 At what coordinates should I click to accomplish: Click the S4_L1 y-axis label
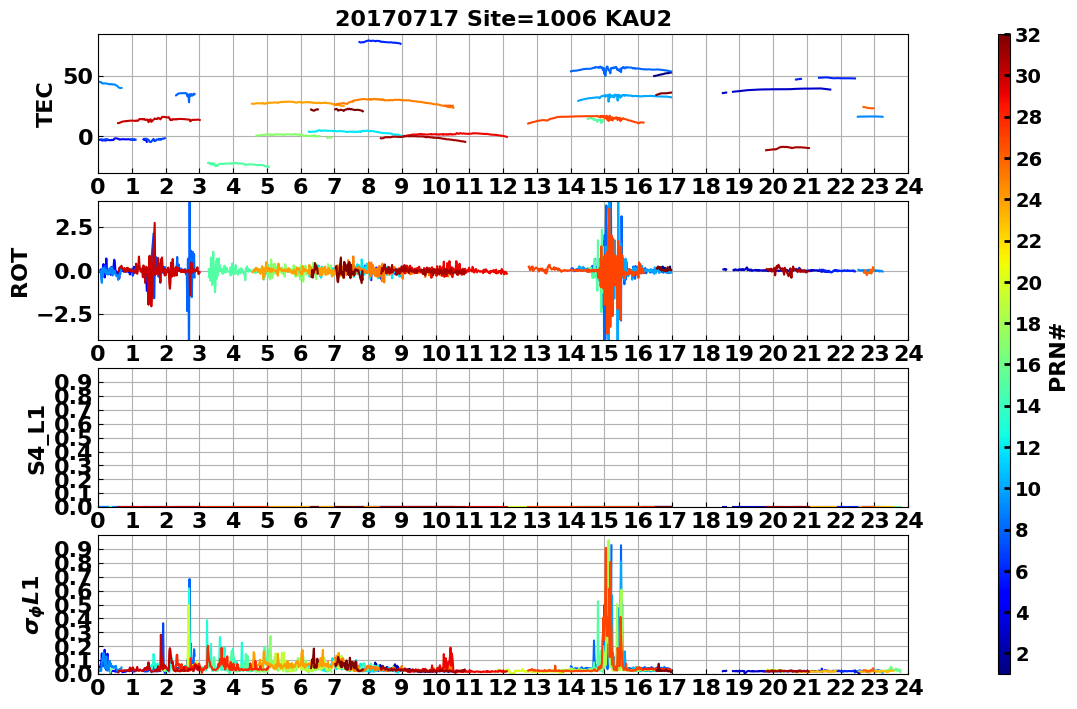coord(36,440)
